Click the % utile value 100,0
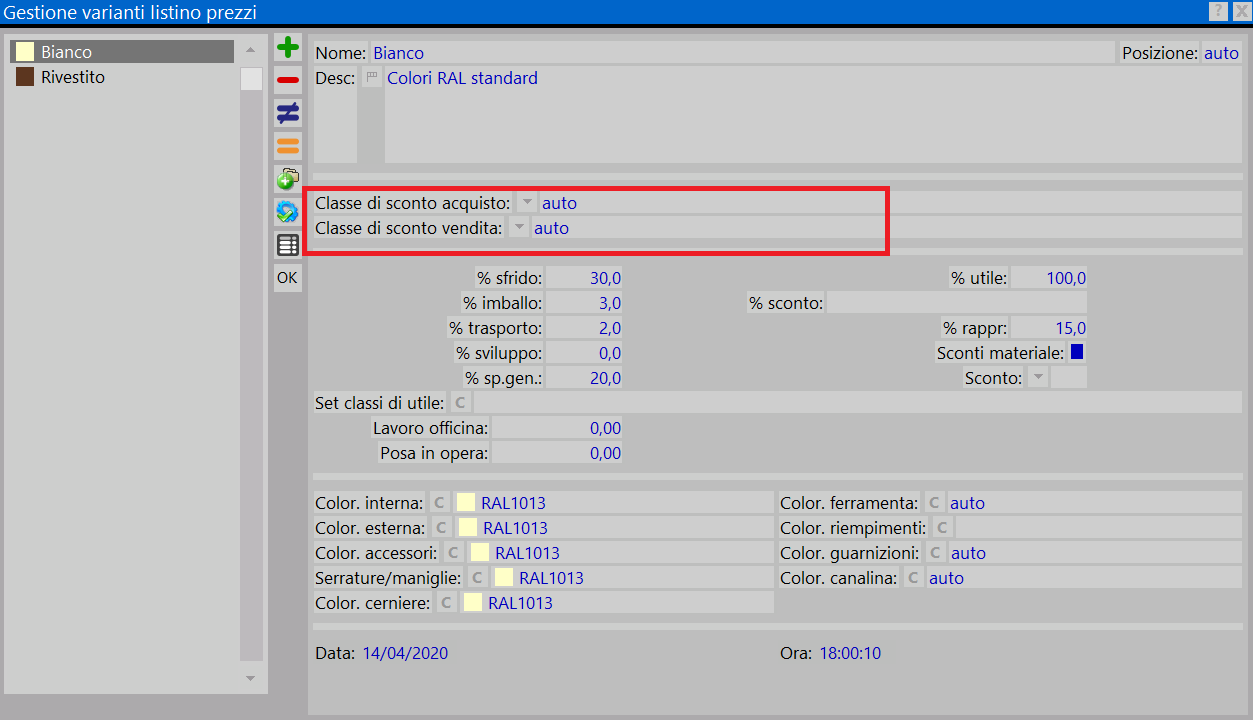 pyautogui.click(x=1049, y=278)
